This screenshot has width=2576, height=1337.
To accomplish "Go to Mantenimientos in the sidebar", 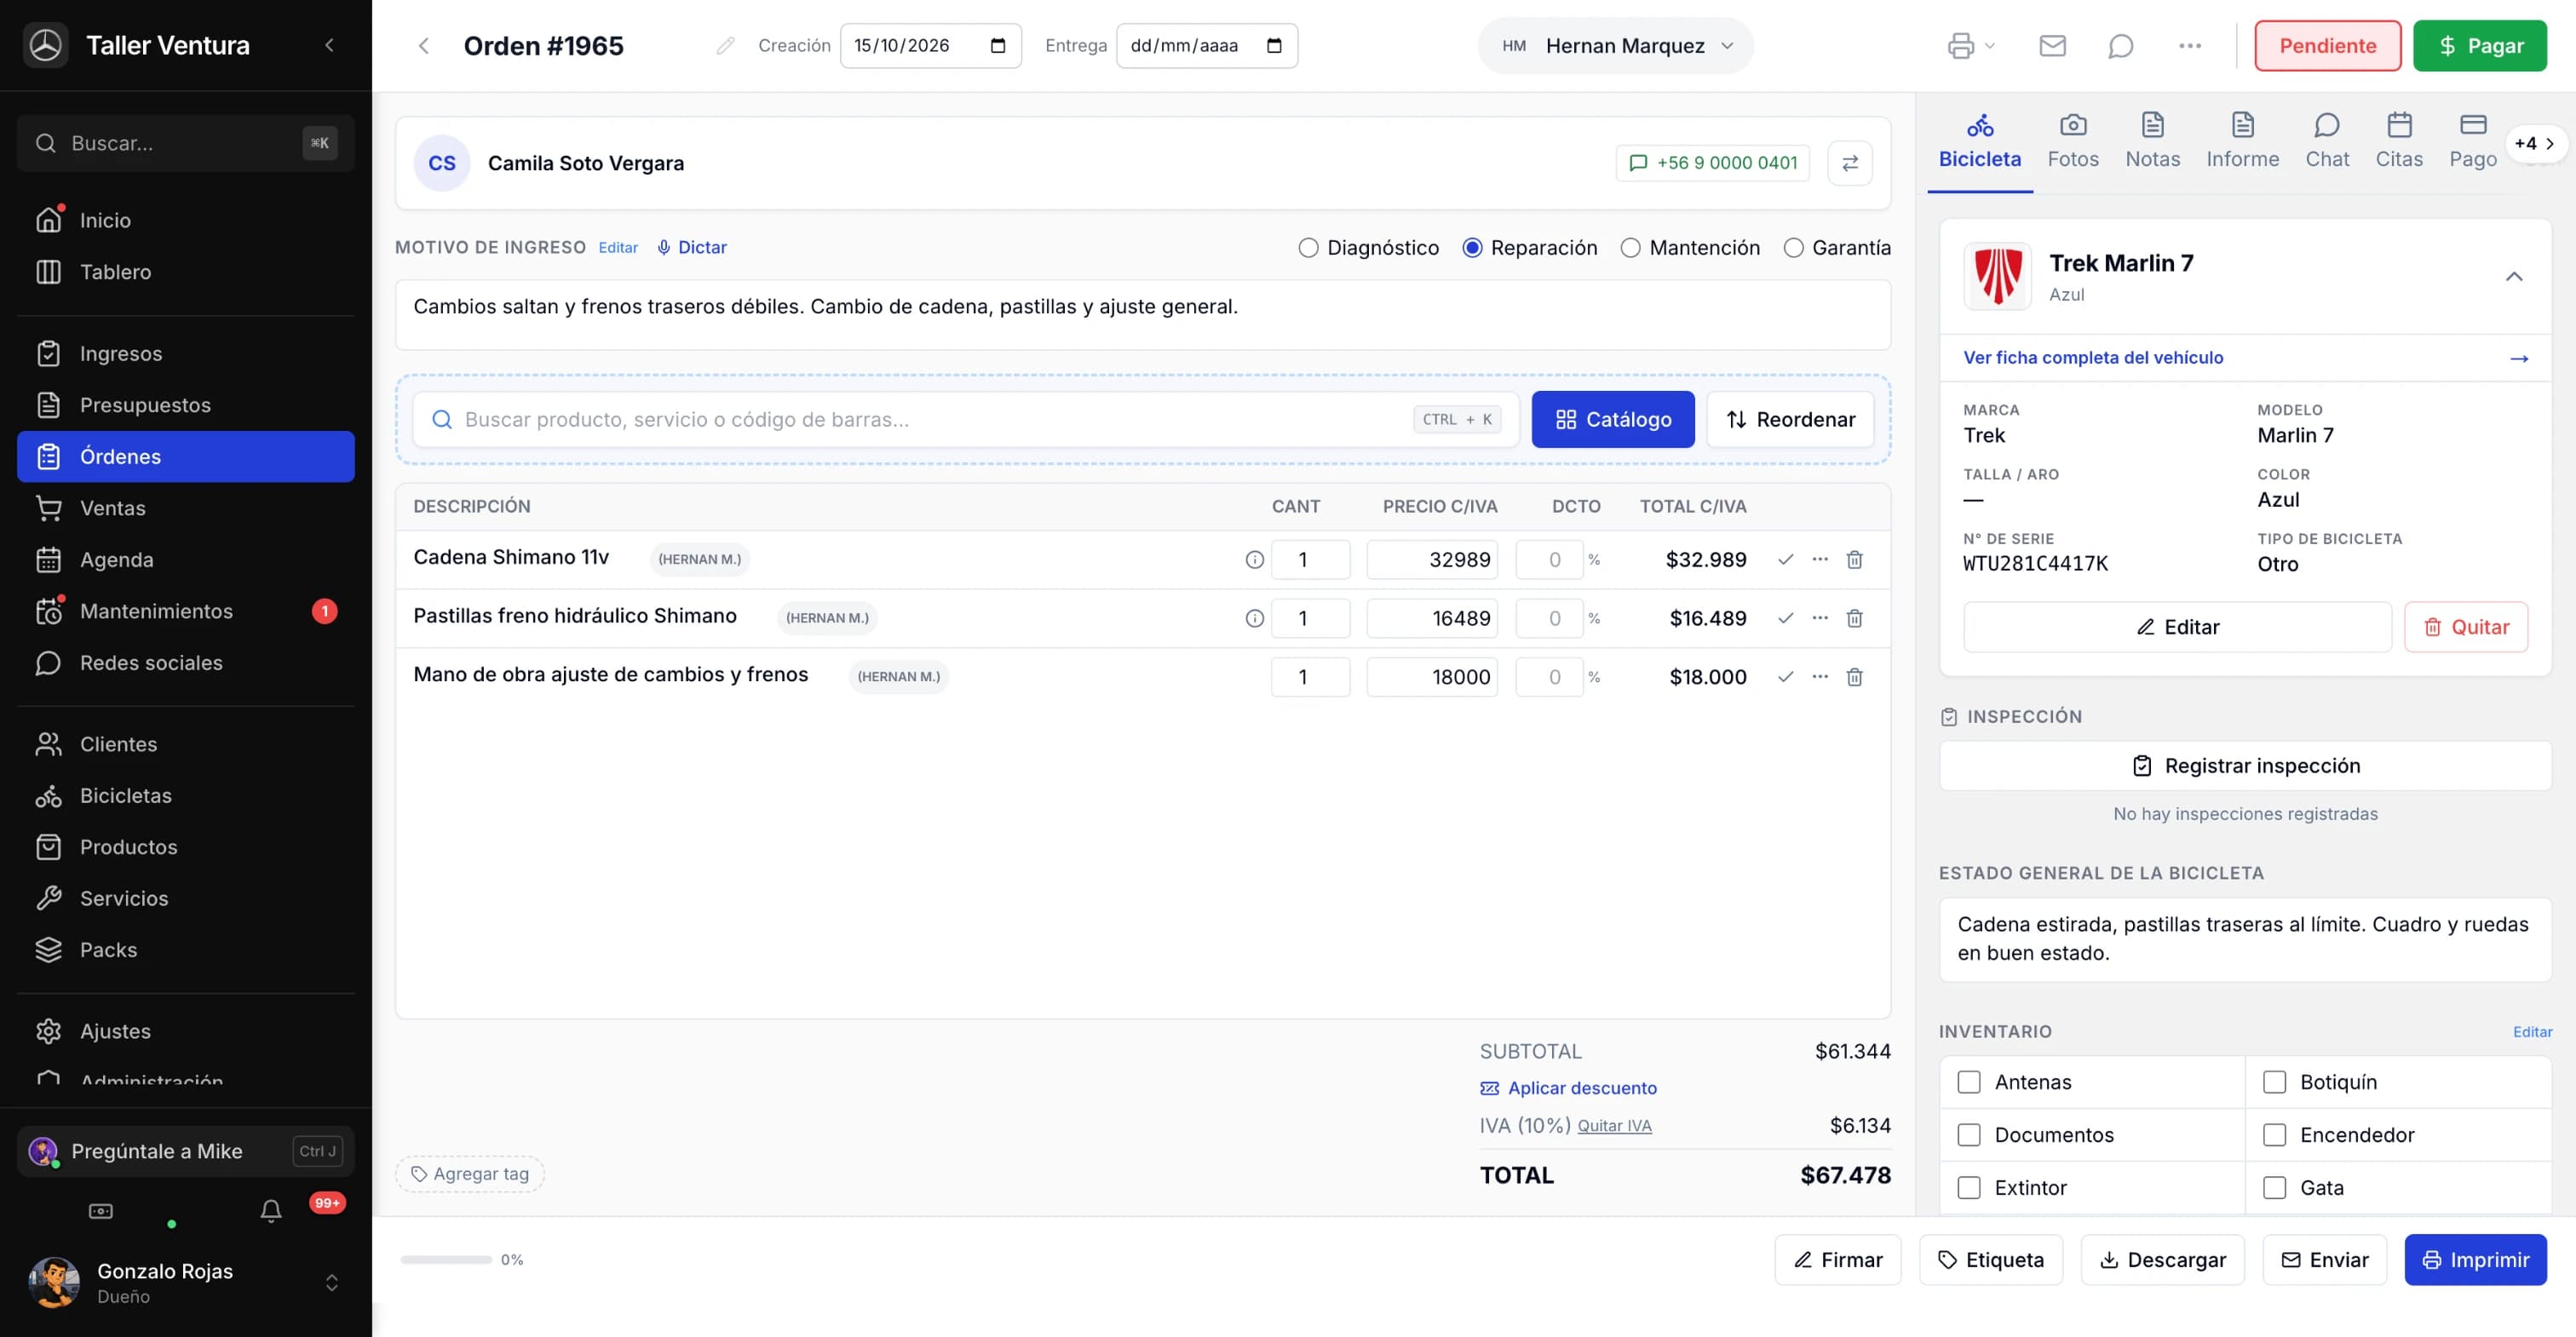I will [186, 611].
